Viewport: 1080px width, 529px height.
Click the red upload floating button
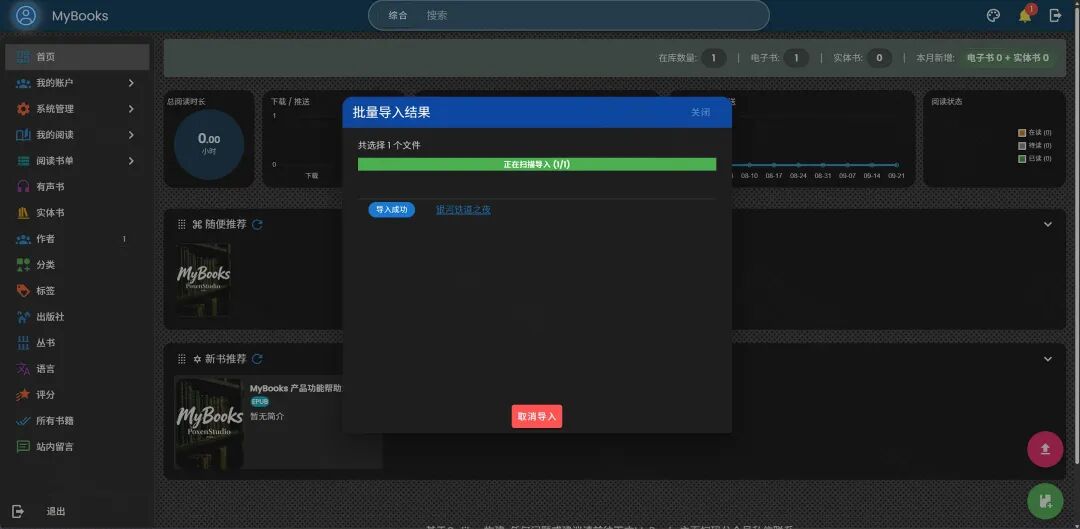(x=1045, y=449)
